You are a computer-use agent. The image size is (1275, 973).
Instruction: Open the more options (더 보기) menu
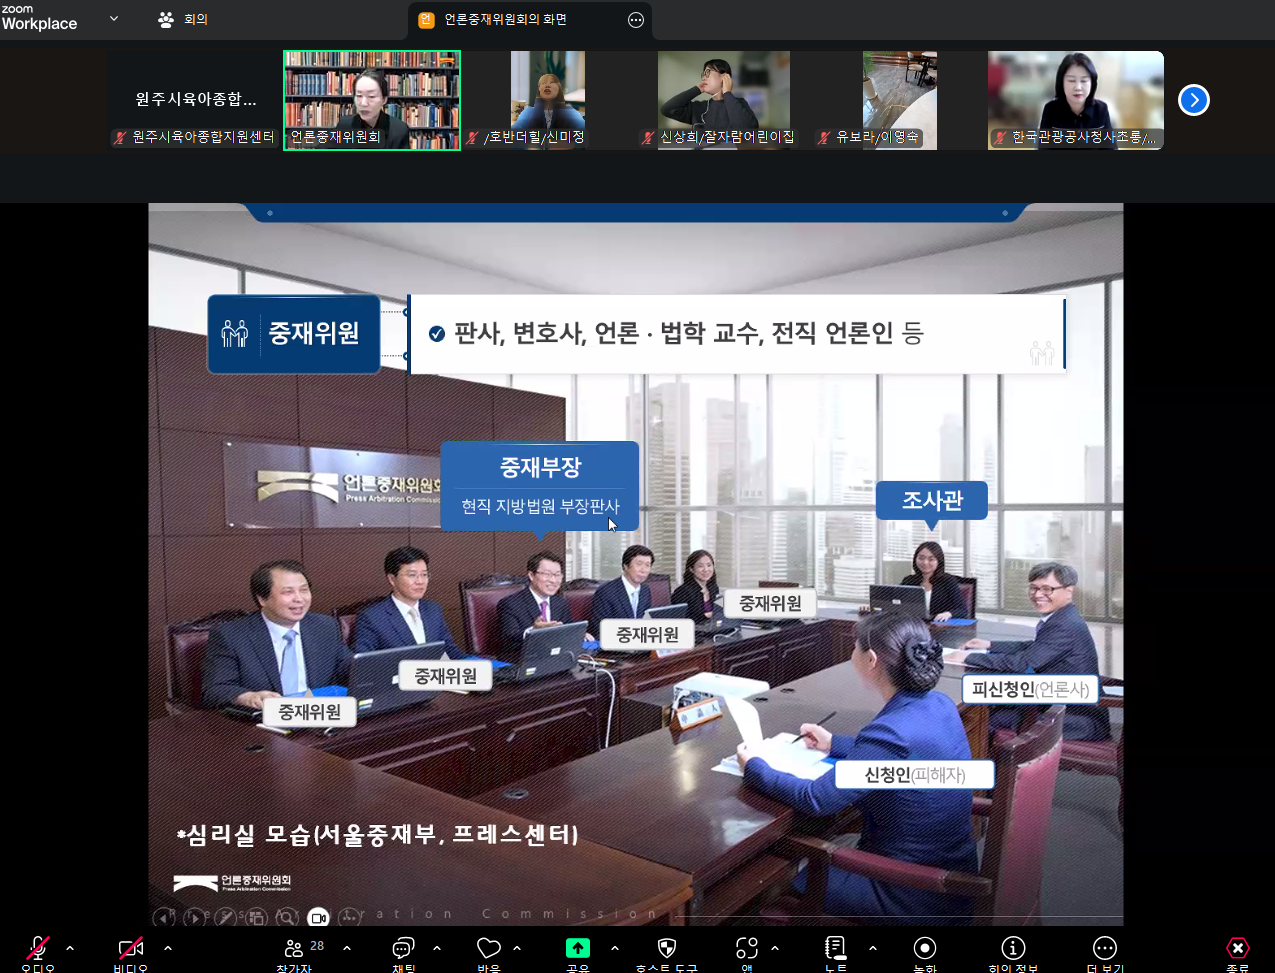pos(1105,950)
